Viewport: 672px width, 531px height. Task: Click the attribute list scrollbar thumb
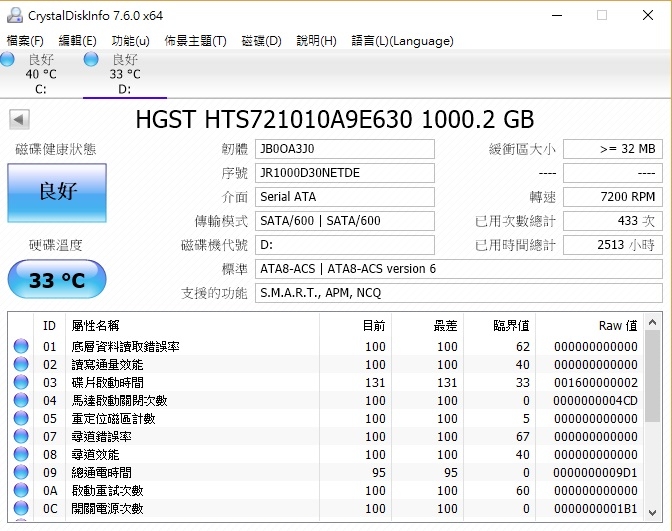(653, 376)
